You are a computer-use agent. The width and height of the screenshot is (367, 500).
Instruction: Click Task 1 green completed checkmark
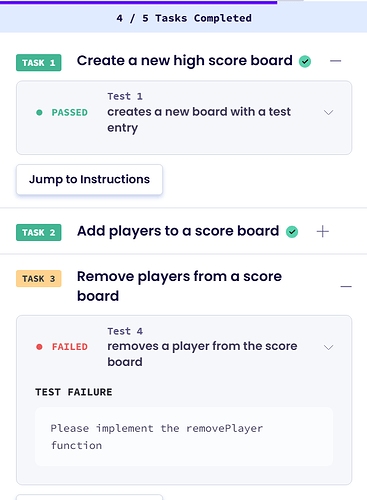coord(305,61)
